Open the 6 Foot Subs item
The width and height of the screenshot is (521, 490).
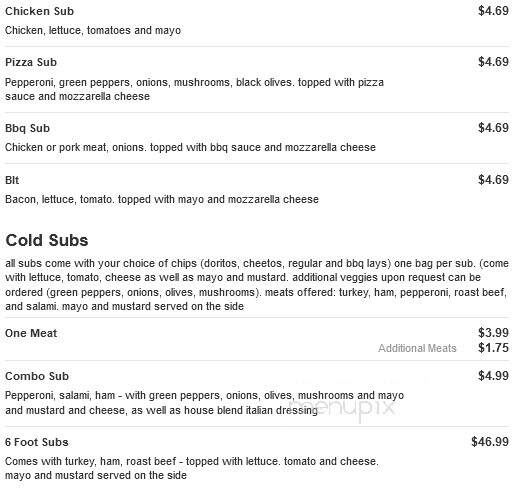[x=37, y=442]
